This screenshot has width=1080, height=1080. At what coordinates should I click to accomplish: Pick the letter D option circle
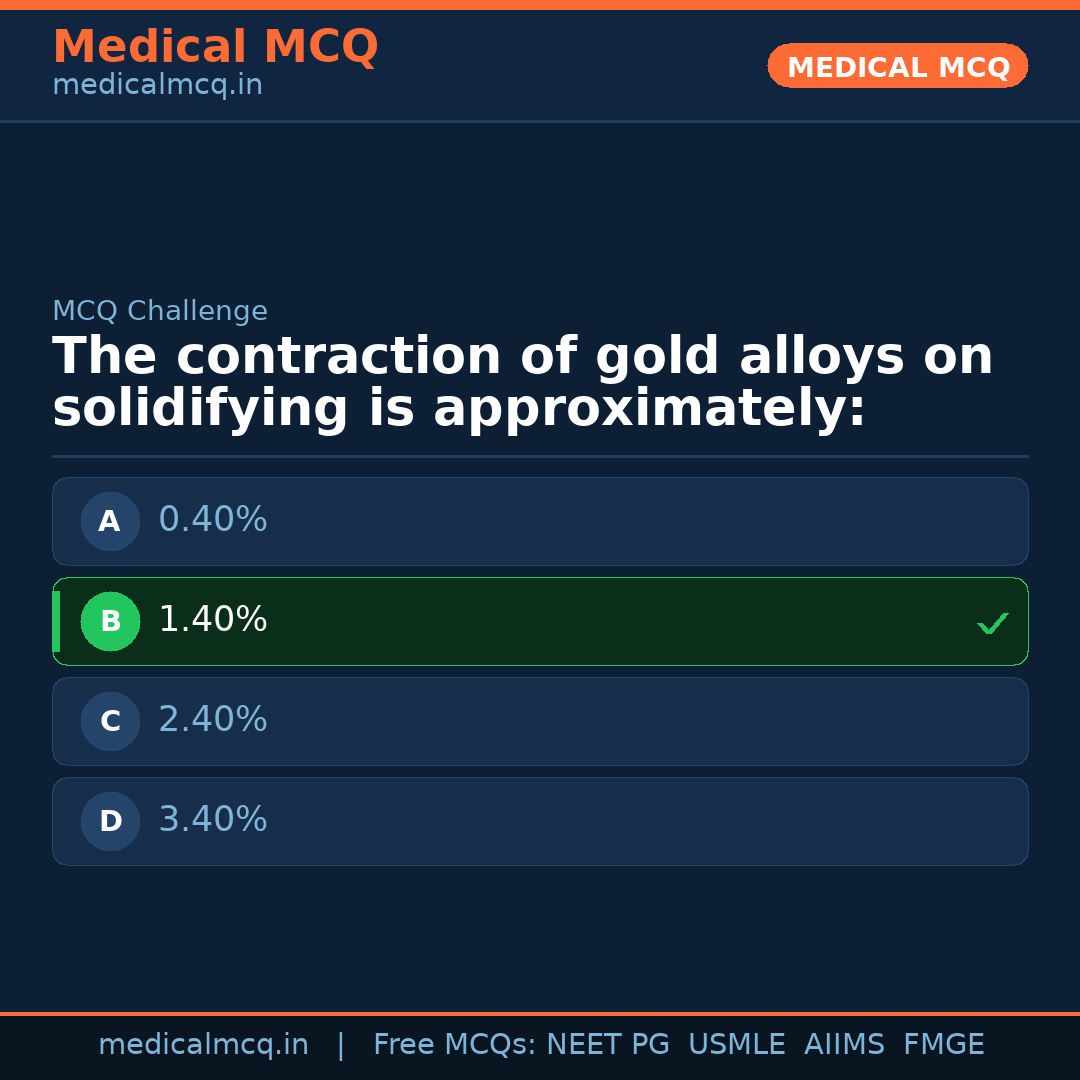tap(110, 821)
